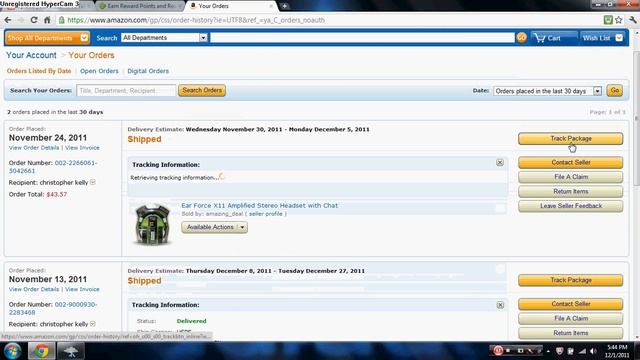Click Go button next to date filter
This screenshot has width=640, height=360.
coord(615,90)
